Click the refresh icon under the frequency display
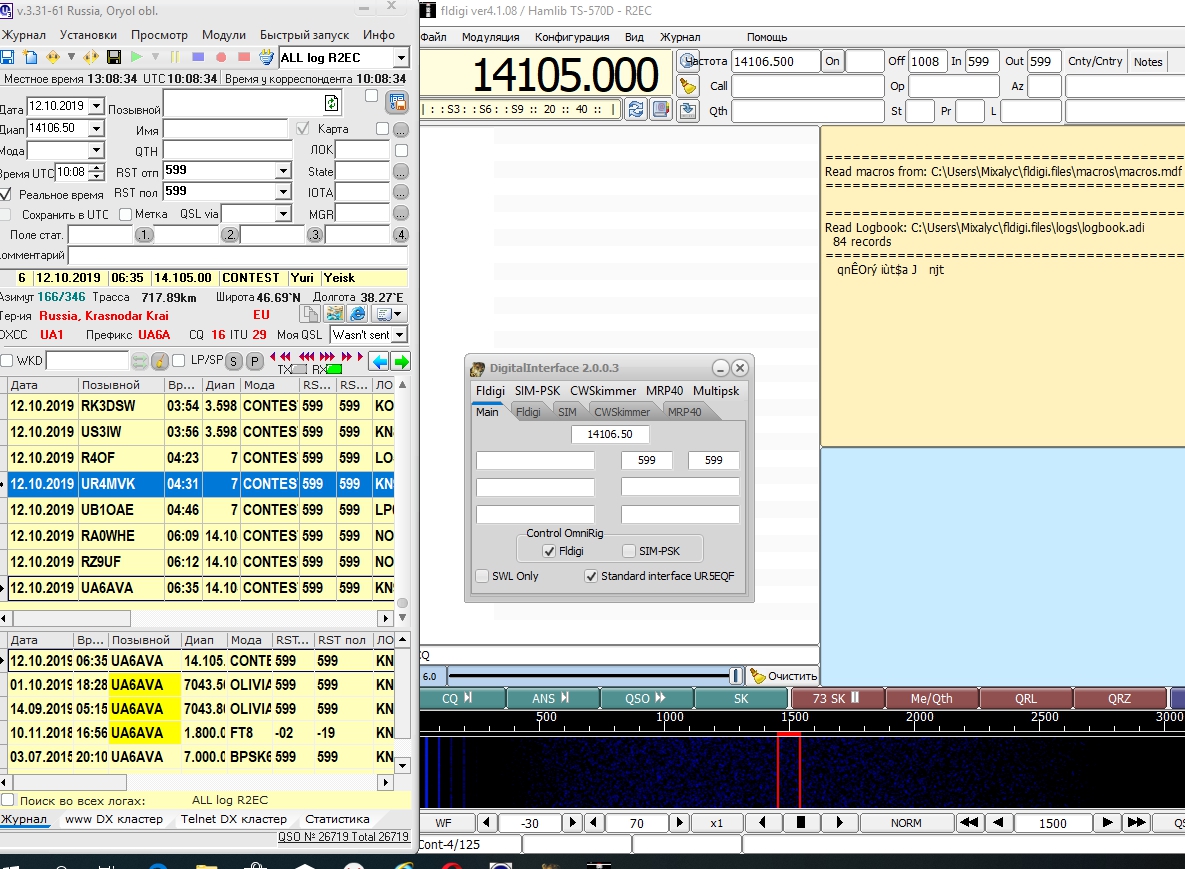This screenshot has width=1185, height=869. [x=635, y=109]
